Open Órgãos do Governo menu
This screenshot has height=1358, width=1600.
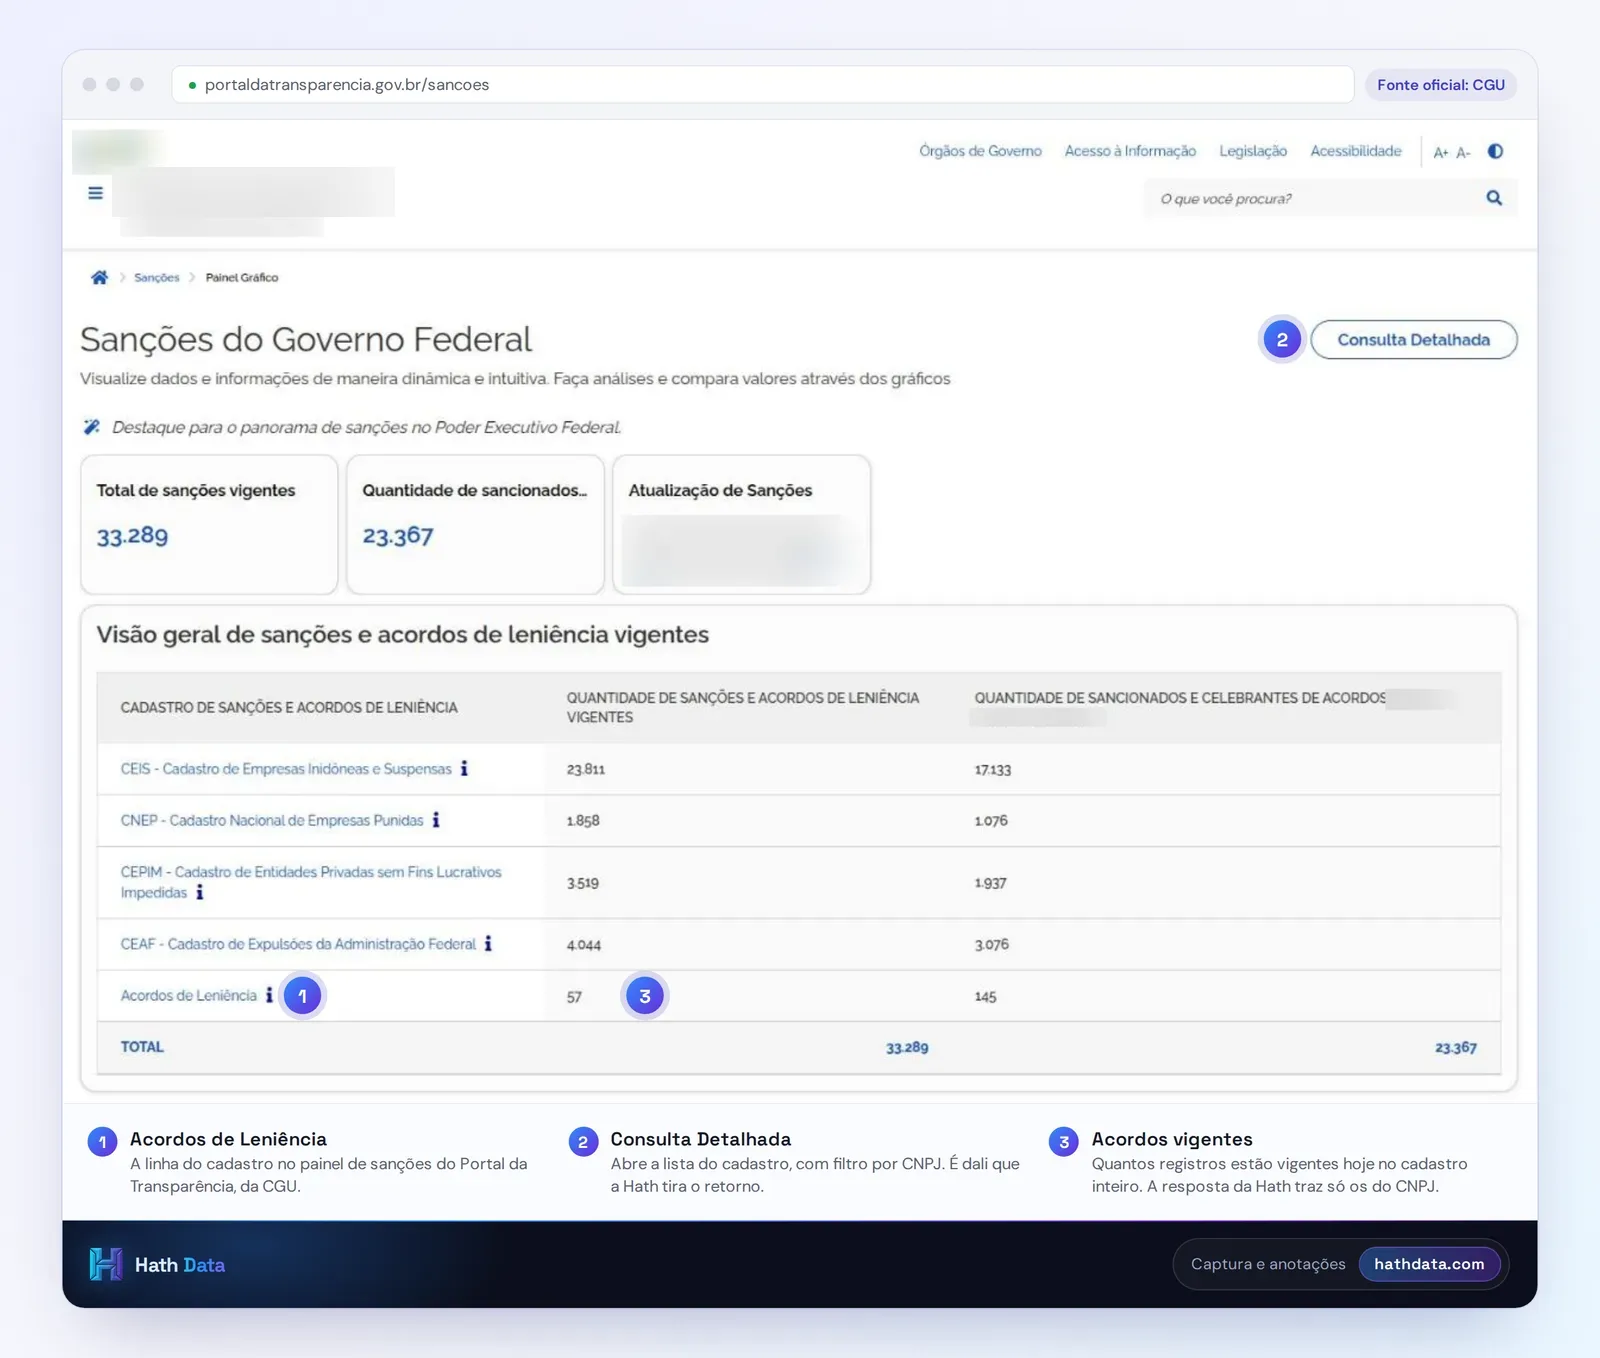980,151
